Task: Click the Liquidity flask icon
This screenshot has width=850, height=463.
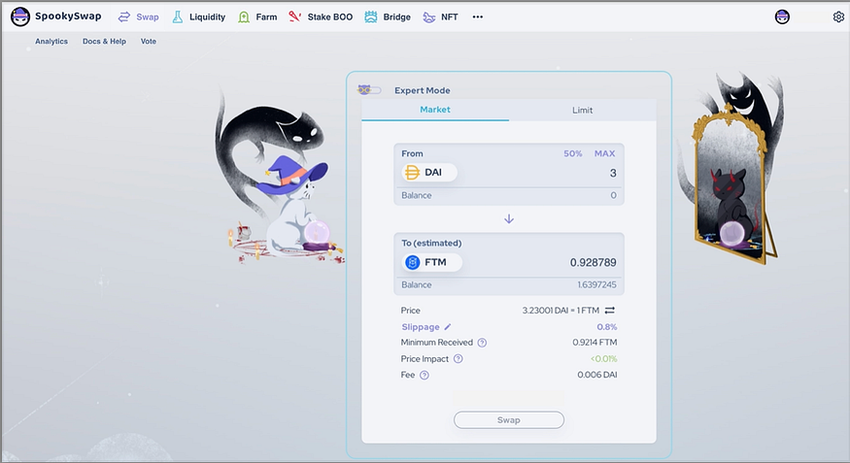Action: [x=177, y=17]
